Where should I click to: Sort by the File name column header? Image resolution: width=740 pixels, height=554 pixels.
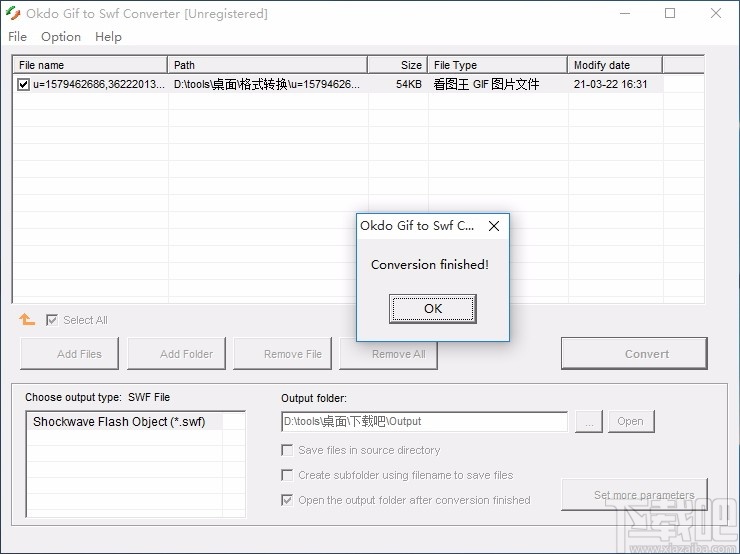pos(90,65)
